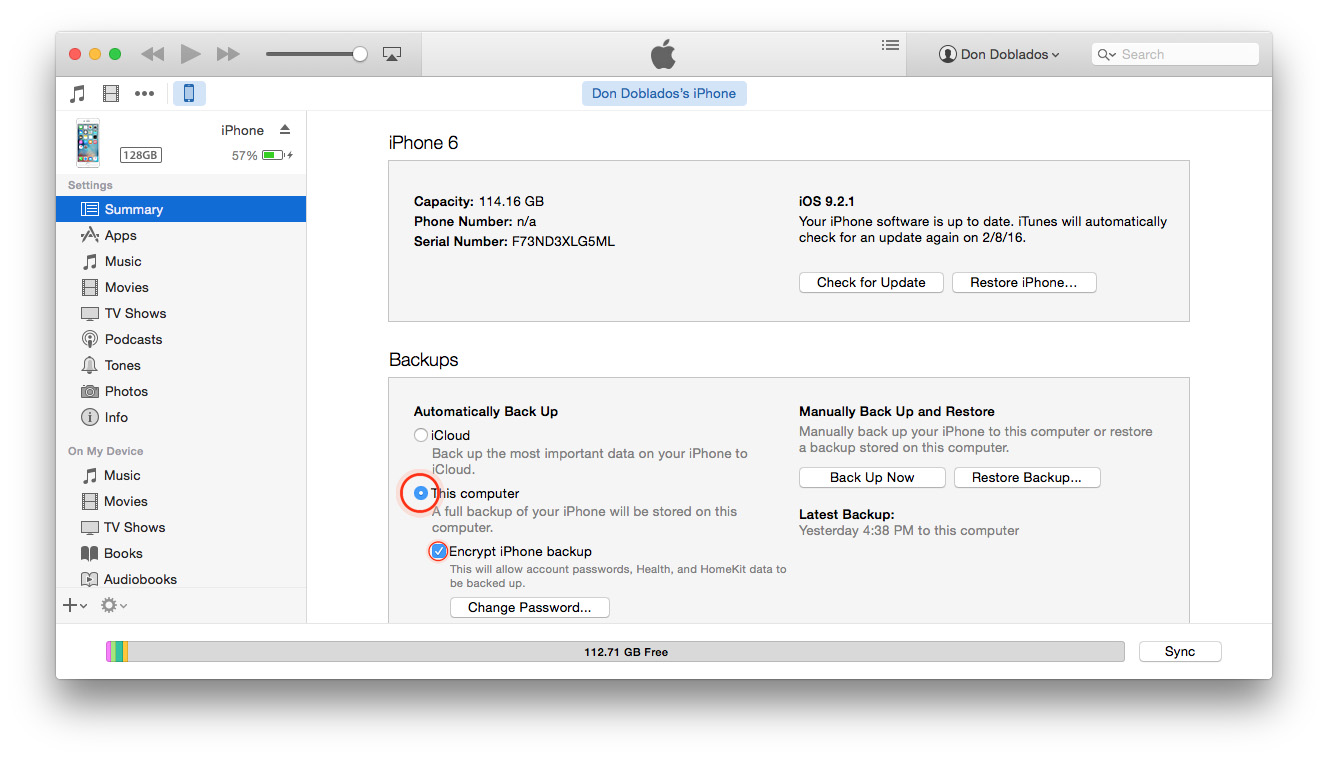
Task: Click Latest Backup time text
Action: click(909, 530)
